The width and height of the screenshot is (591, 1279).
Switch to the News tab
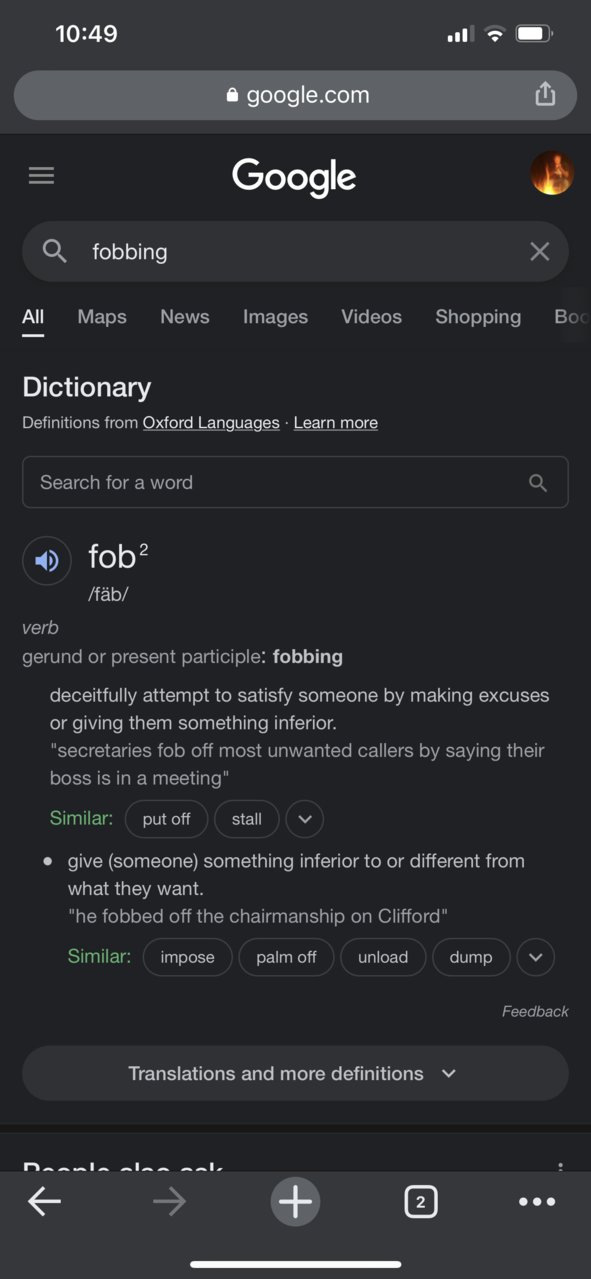(185, 317)
